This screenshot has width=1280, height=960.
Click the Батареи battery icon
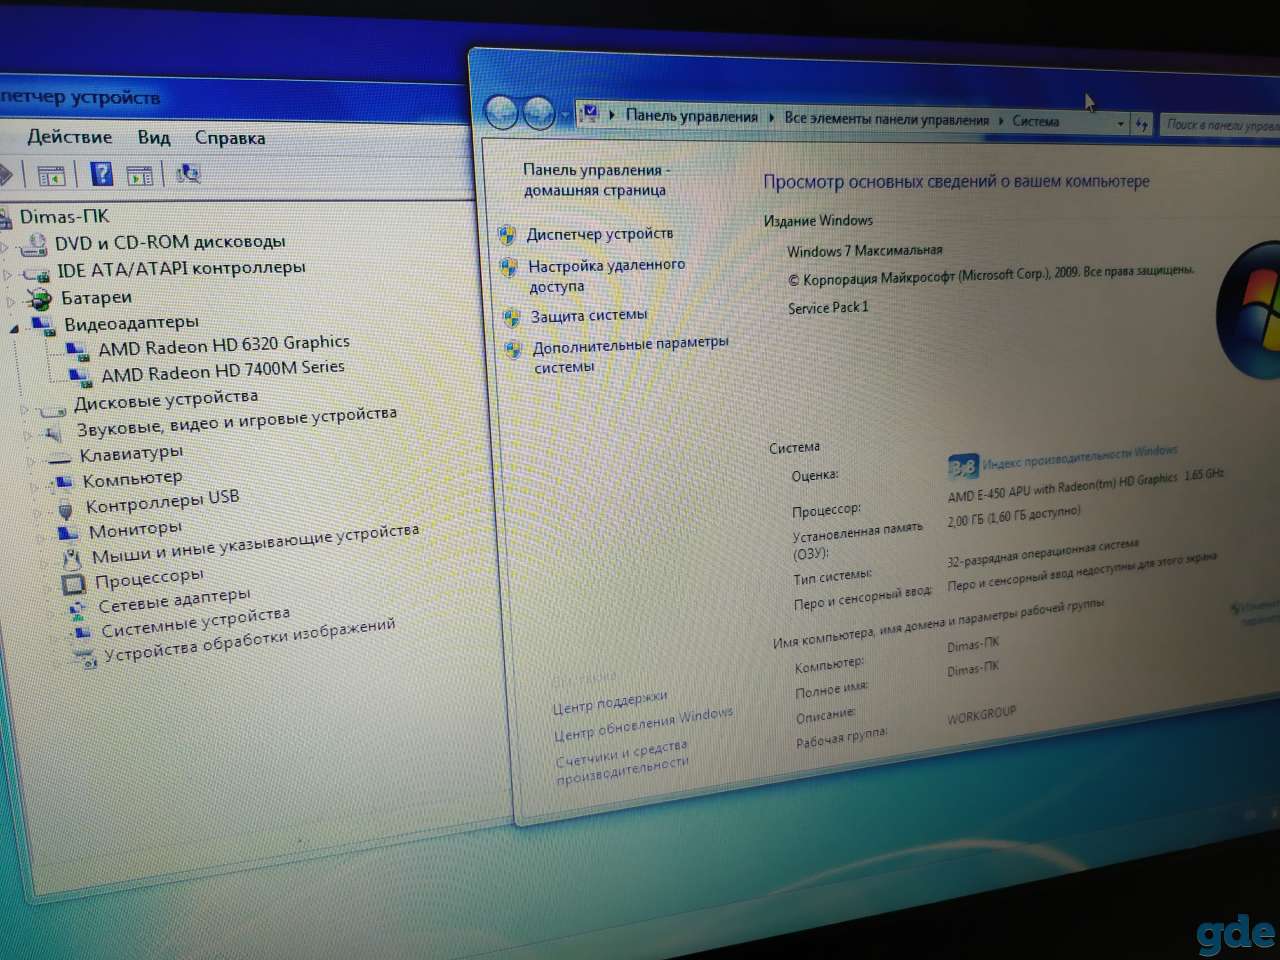pos(40,298)
